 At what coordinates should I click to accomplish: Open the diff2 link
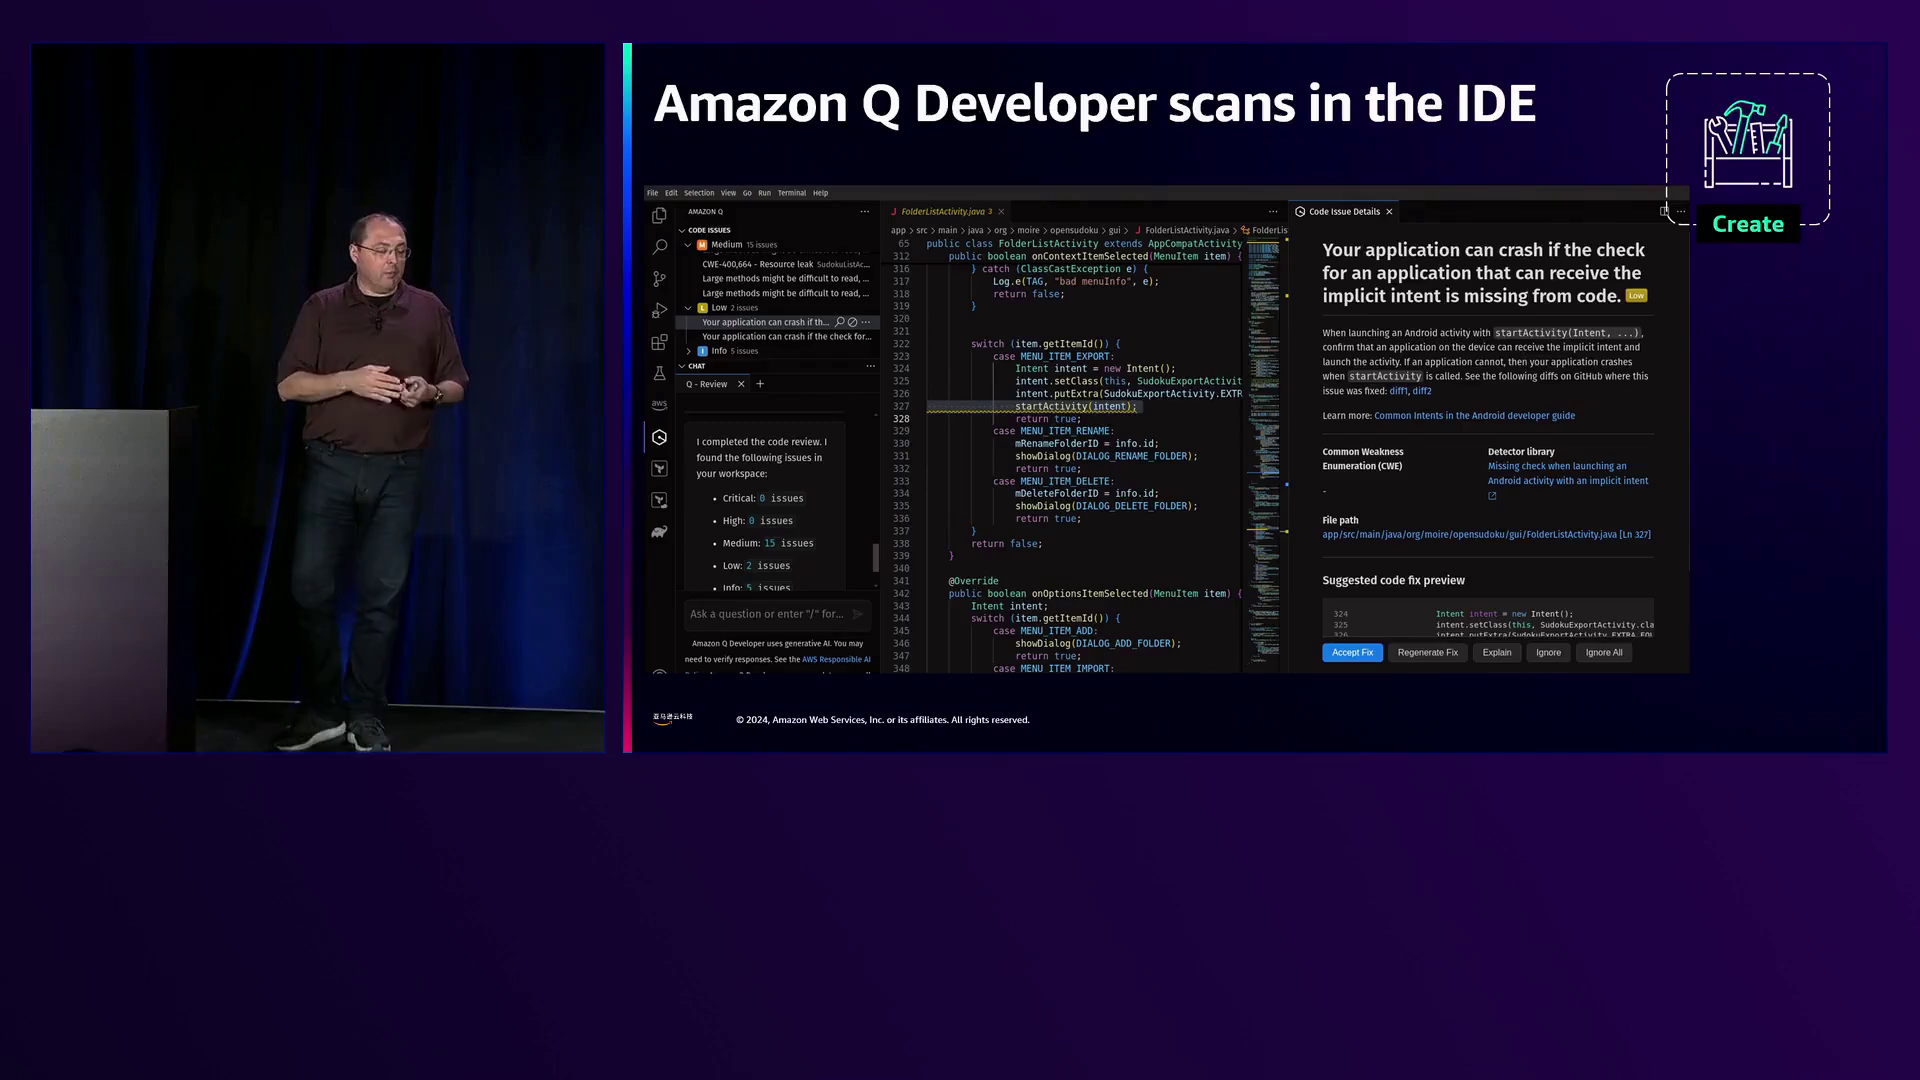tap(1422, 391)
